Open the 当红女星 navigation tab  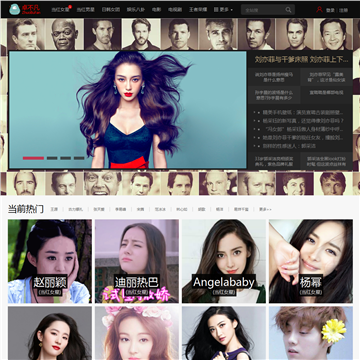click(x=60, y=10)
